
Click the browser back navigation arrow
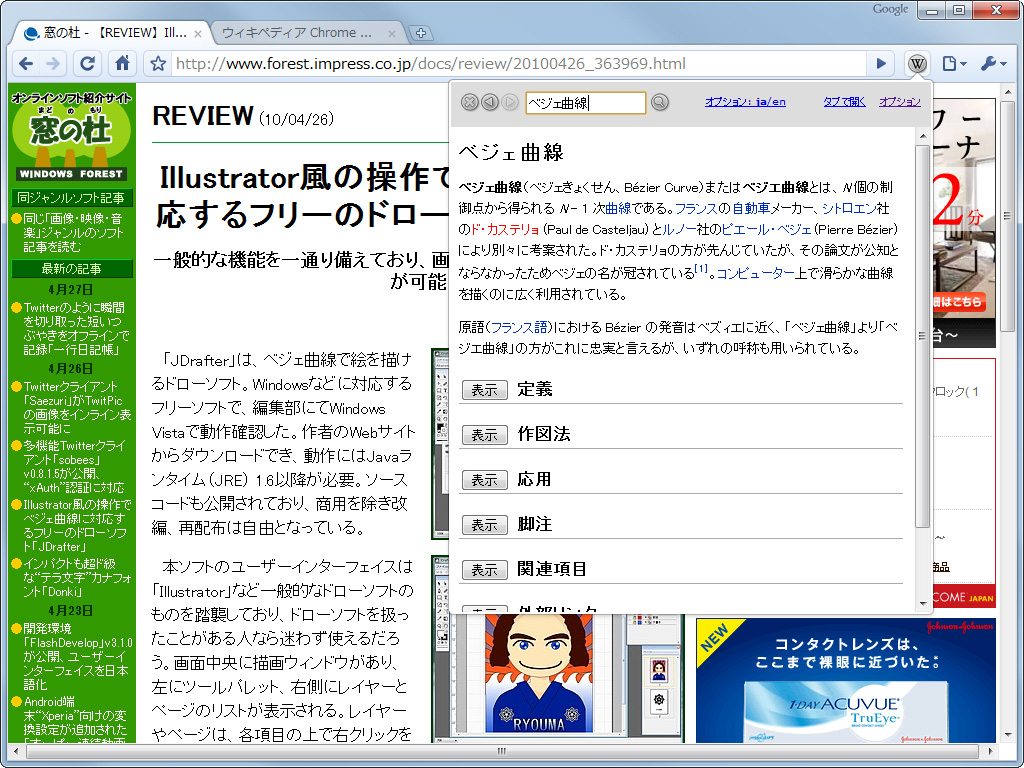click(26, 62)
